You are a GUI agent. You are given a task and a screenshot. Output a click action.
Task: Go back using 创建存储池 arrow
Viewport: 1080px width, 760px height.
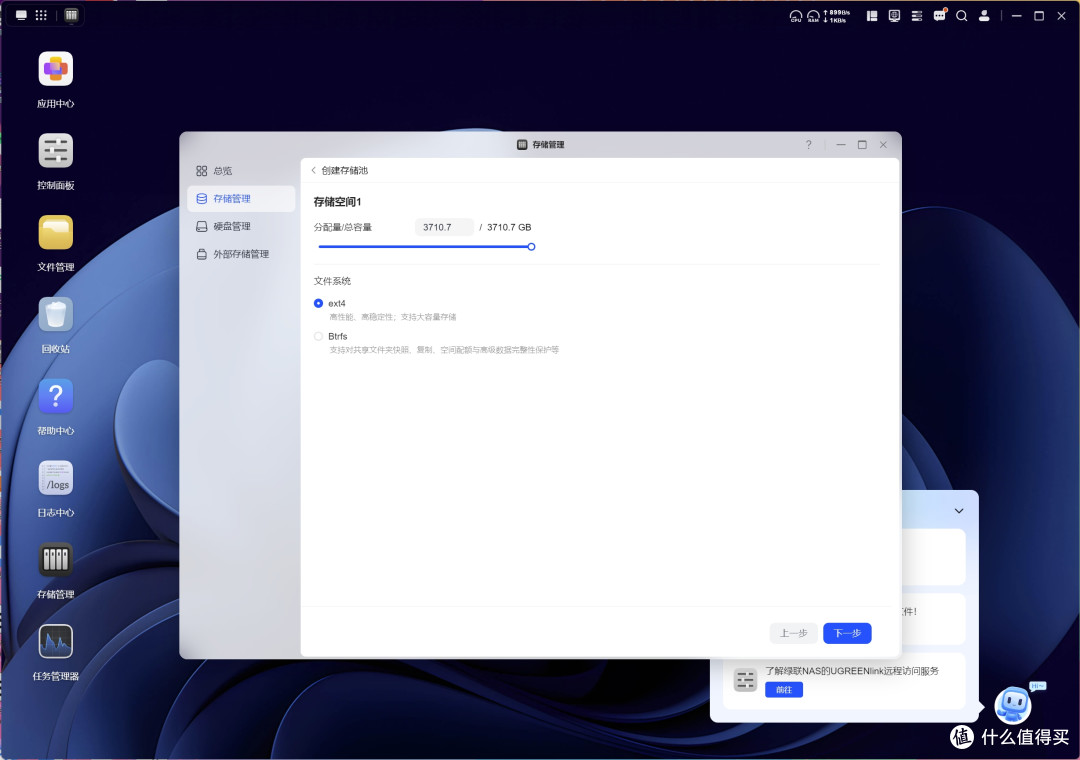313,170
